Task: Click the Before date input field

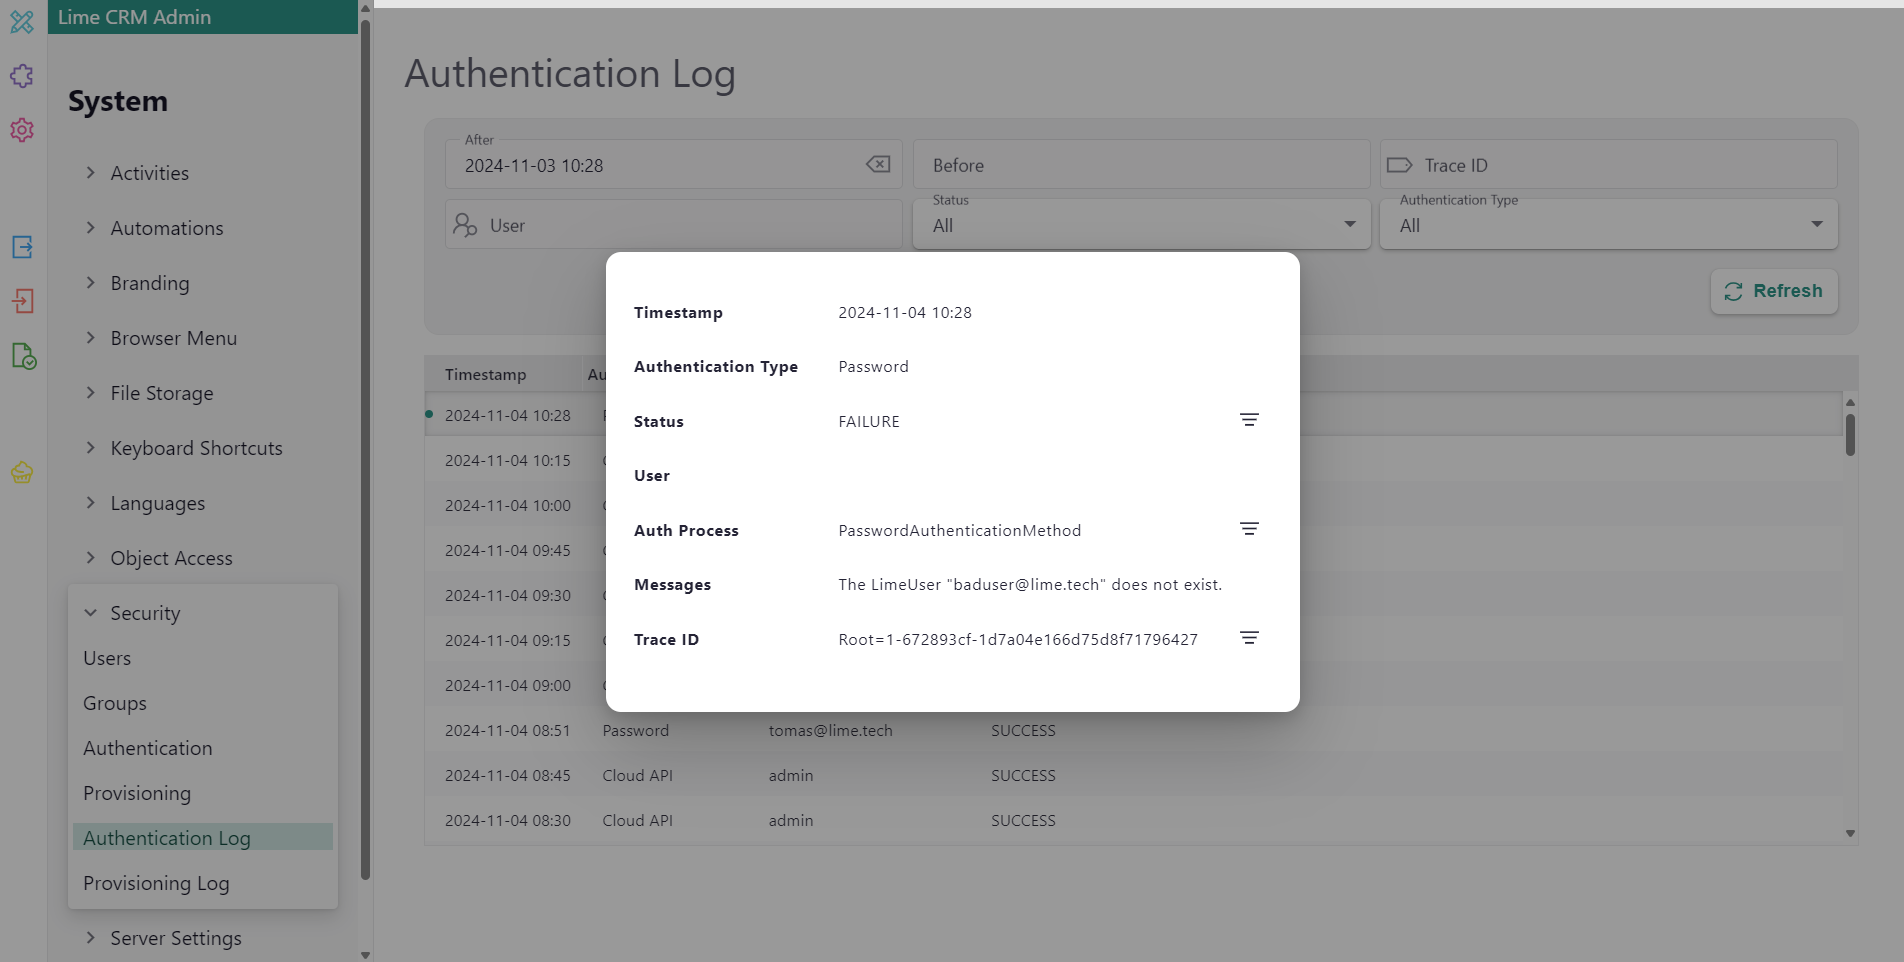Action: coord(1140,165)
